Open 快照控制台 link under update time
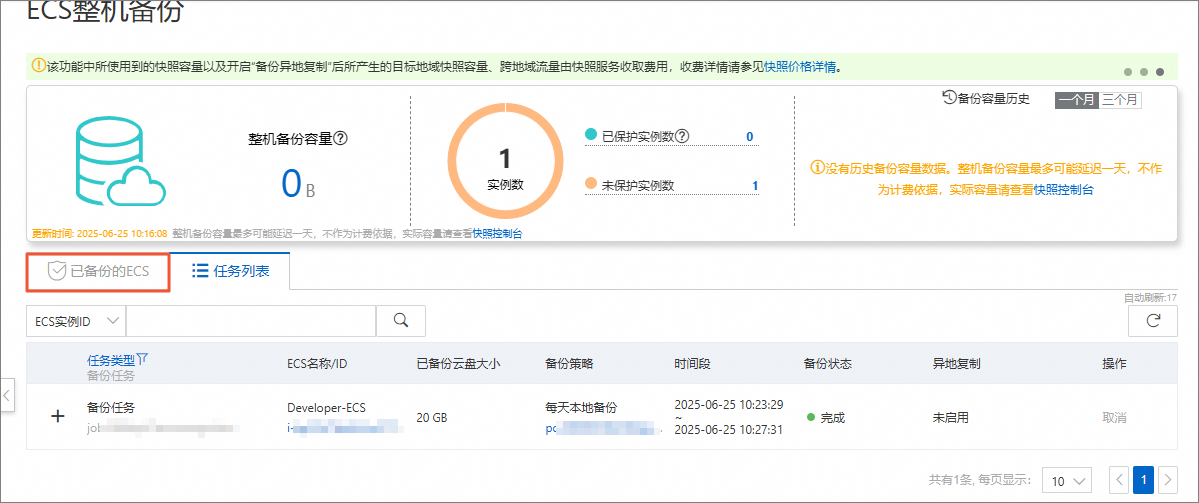The width and height of the screenshot is (1199, 503). (x=497, y=233)
